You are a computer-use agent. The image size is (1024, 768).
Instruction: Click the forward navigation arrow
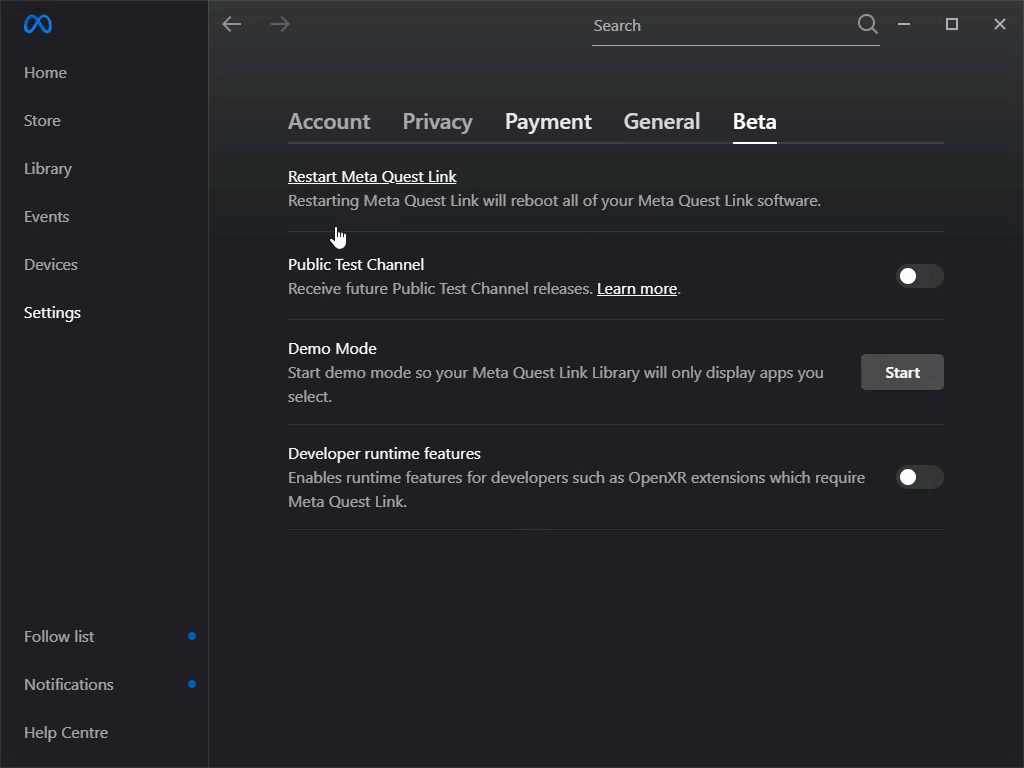point(280,24)
